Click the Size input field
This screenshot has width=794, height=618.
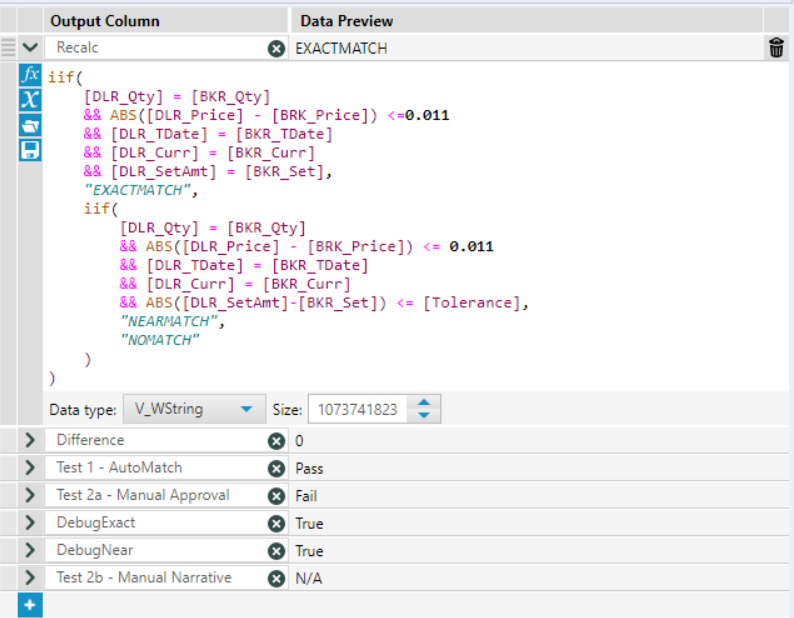click(x=358, y=409)
